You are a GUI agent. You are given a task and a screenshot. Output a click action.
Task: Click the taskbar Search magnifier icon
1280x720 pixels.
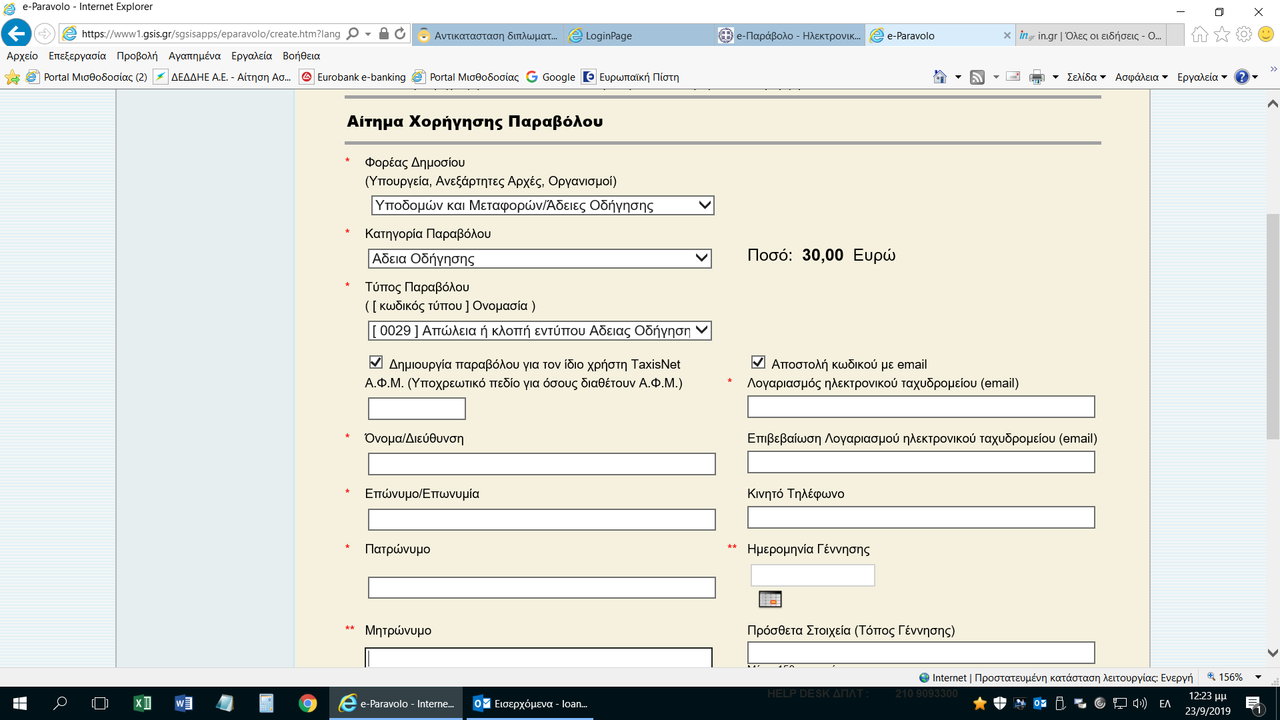point(60,703)
